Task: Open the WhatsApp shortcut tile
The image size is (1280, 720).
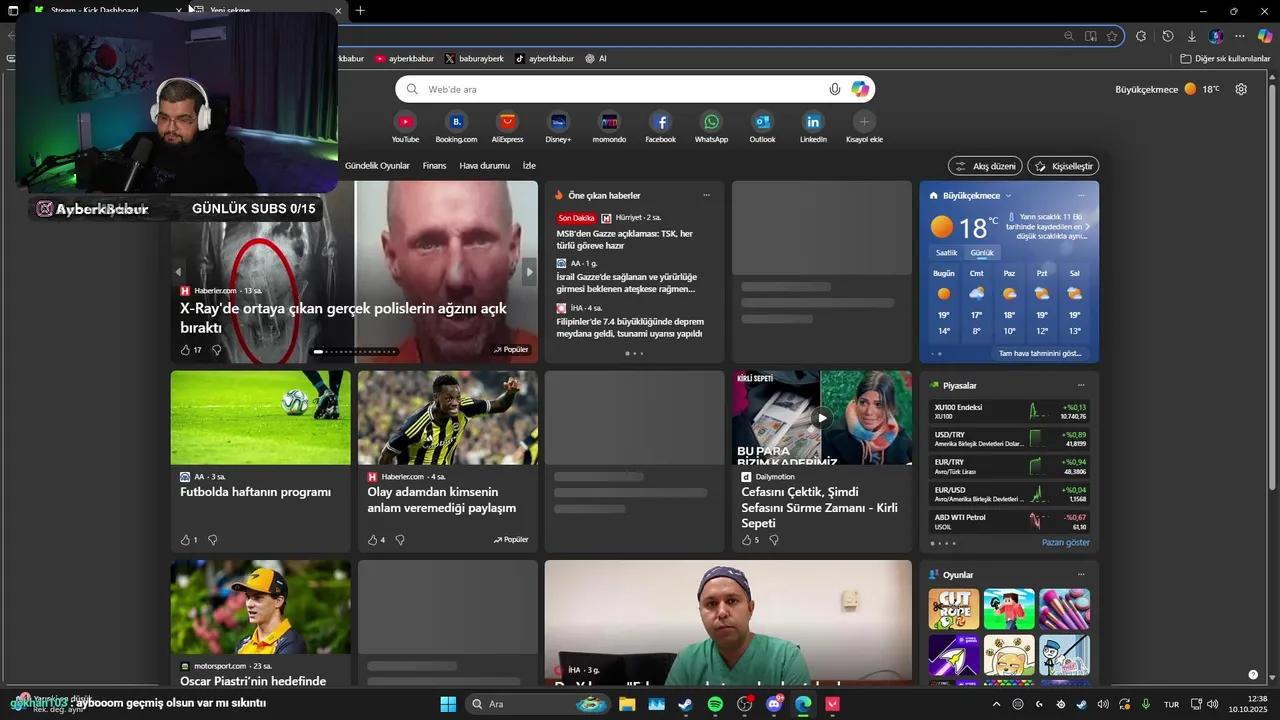Action: coord(711,121)
